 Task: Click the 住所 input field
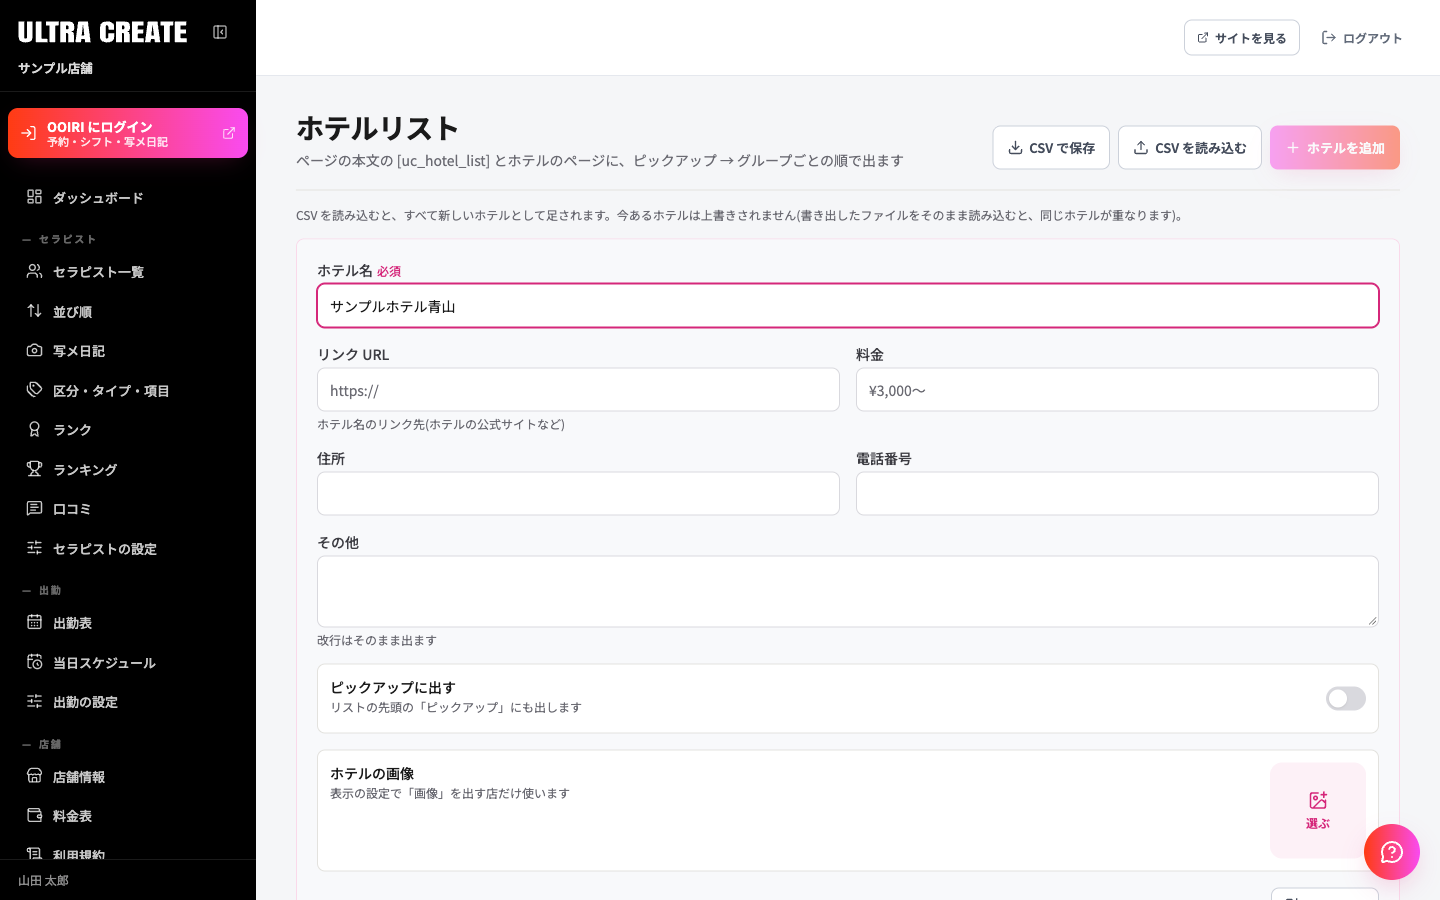coord(578,494)
